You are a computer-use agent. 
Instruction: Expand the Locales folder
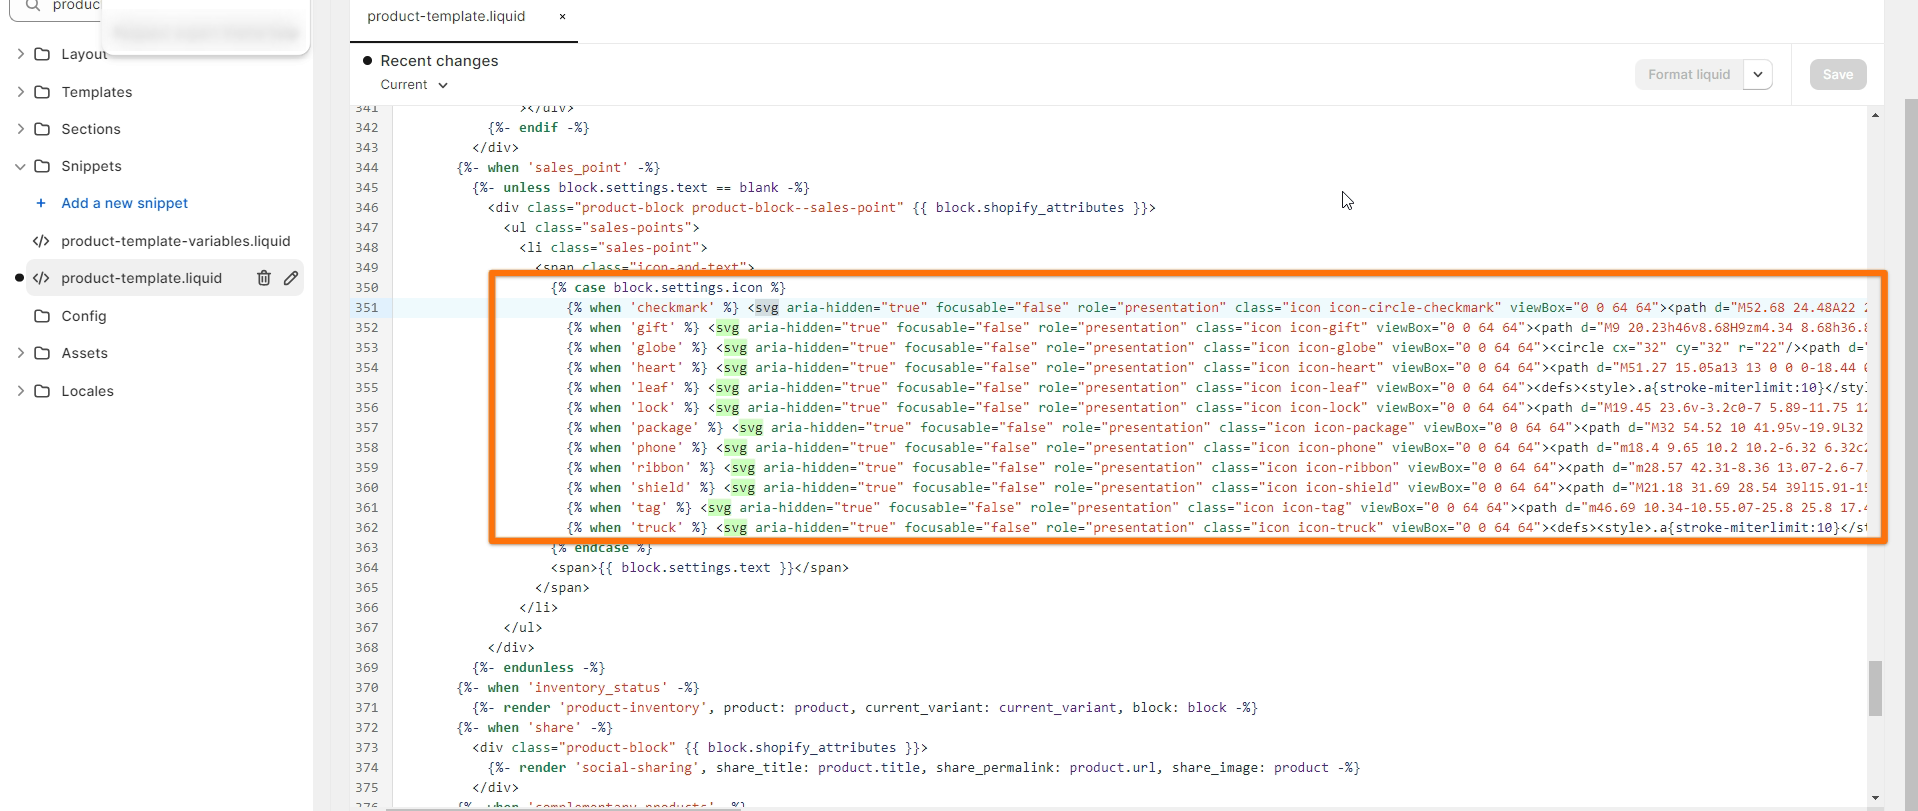(20, 391)
